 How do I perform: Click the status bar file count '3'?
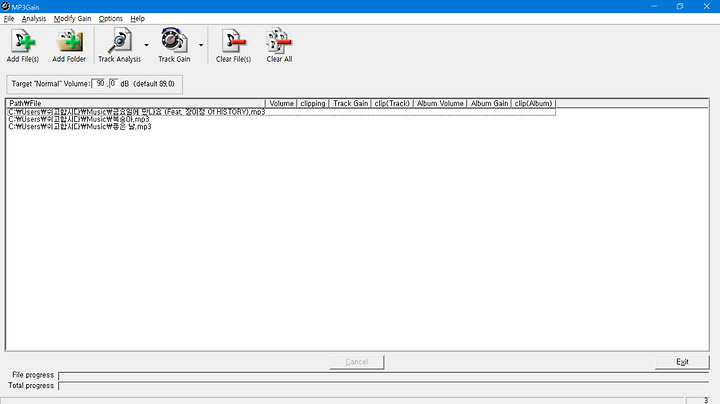[x=706, y=400]
